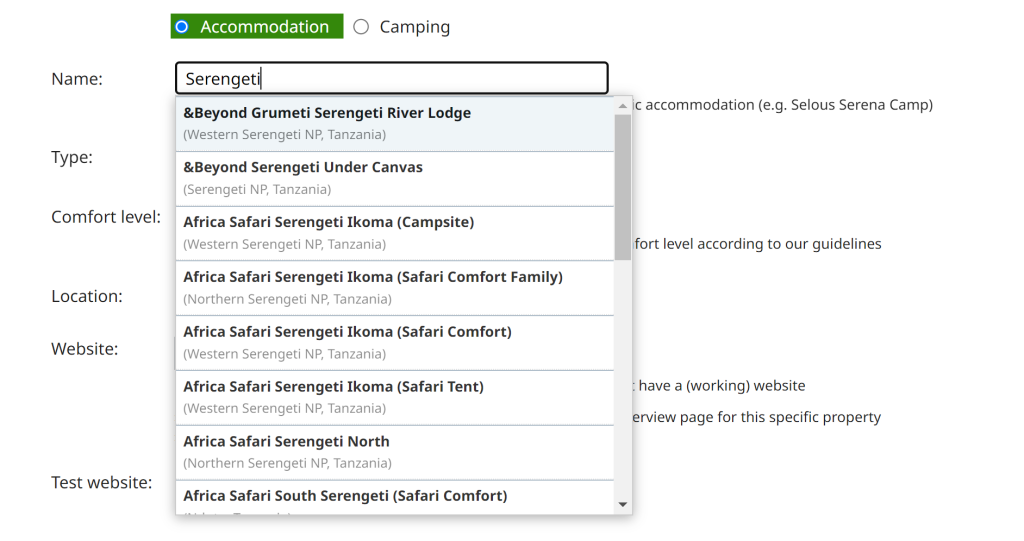Click the Name field containing Serengeti
The width and height of the screenshot is (1024, 541).
pyautogui.click(x=391, y=79)
